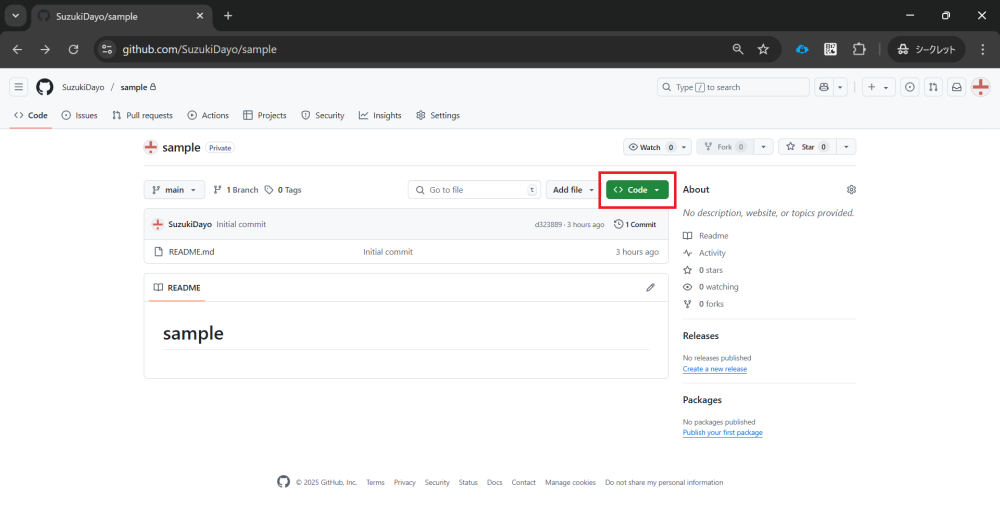The width and height of the screenshot is (1000, 525).
Task: Switch to the Issues tab
Action: (x=80, y=115)
